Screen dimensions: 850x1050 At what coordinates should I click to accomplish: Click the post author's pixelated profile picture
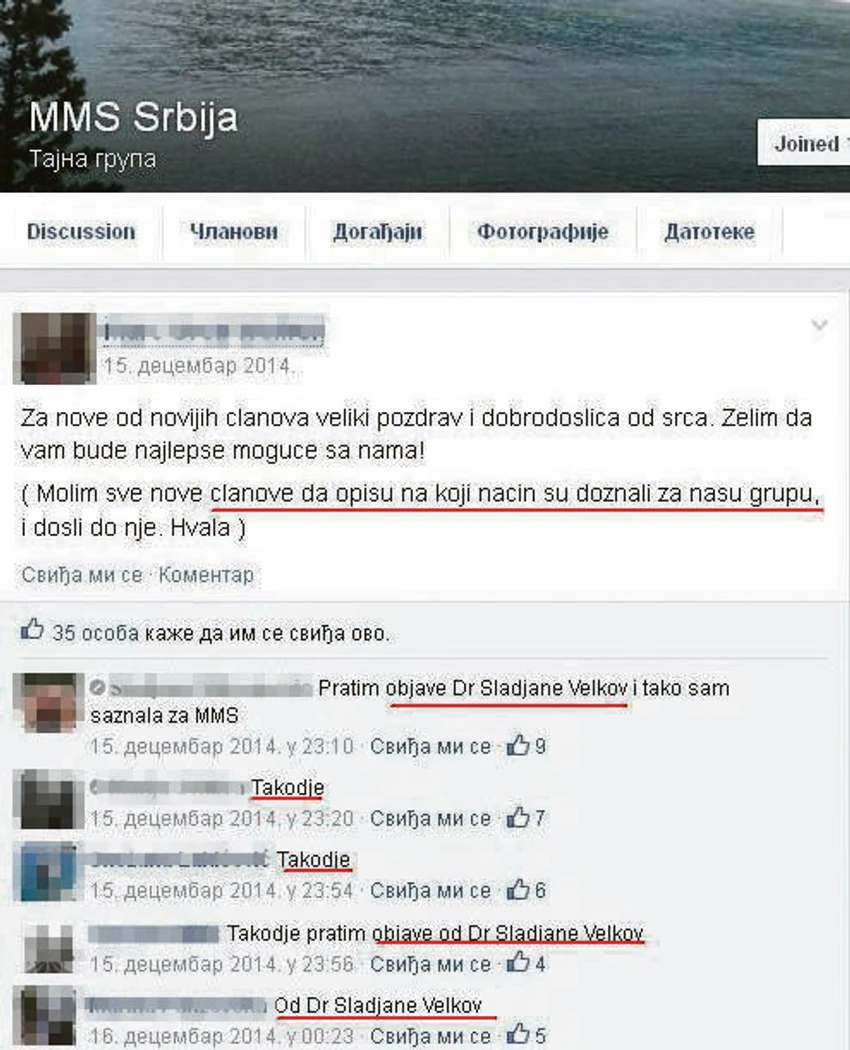pyautogui.click(x=54, y=348)
